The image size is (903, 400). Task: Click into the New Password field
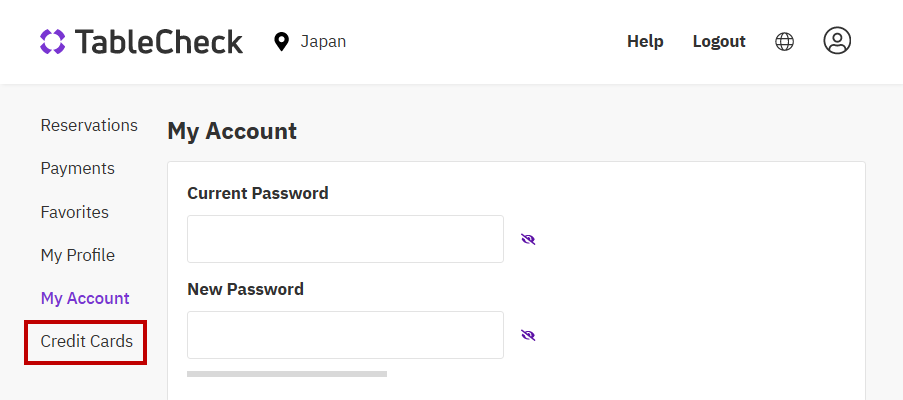pyautogui.click(x=345, y=335)
